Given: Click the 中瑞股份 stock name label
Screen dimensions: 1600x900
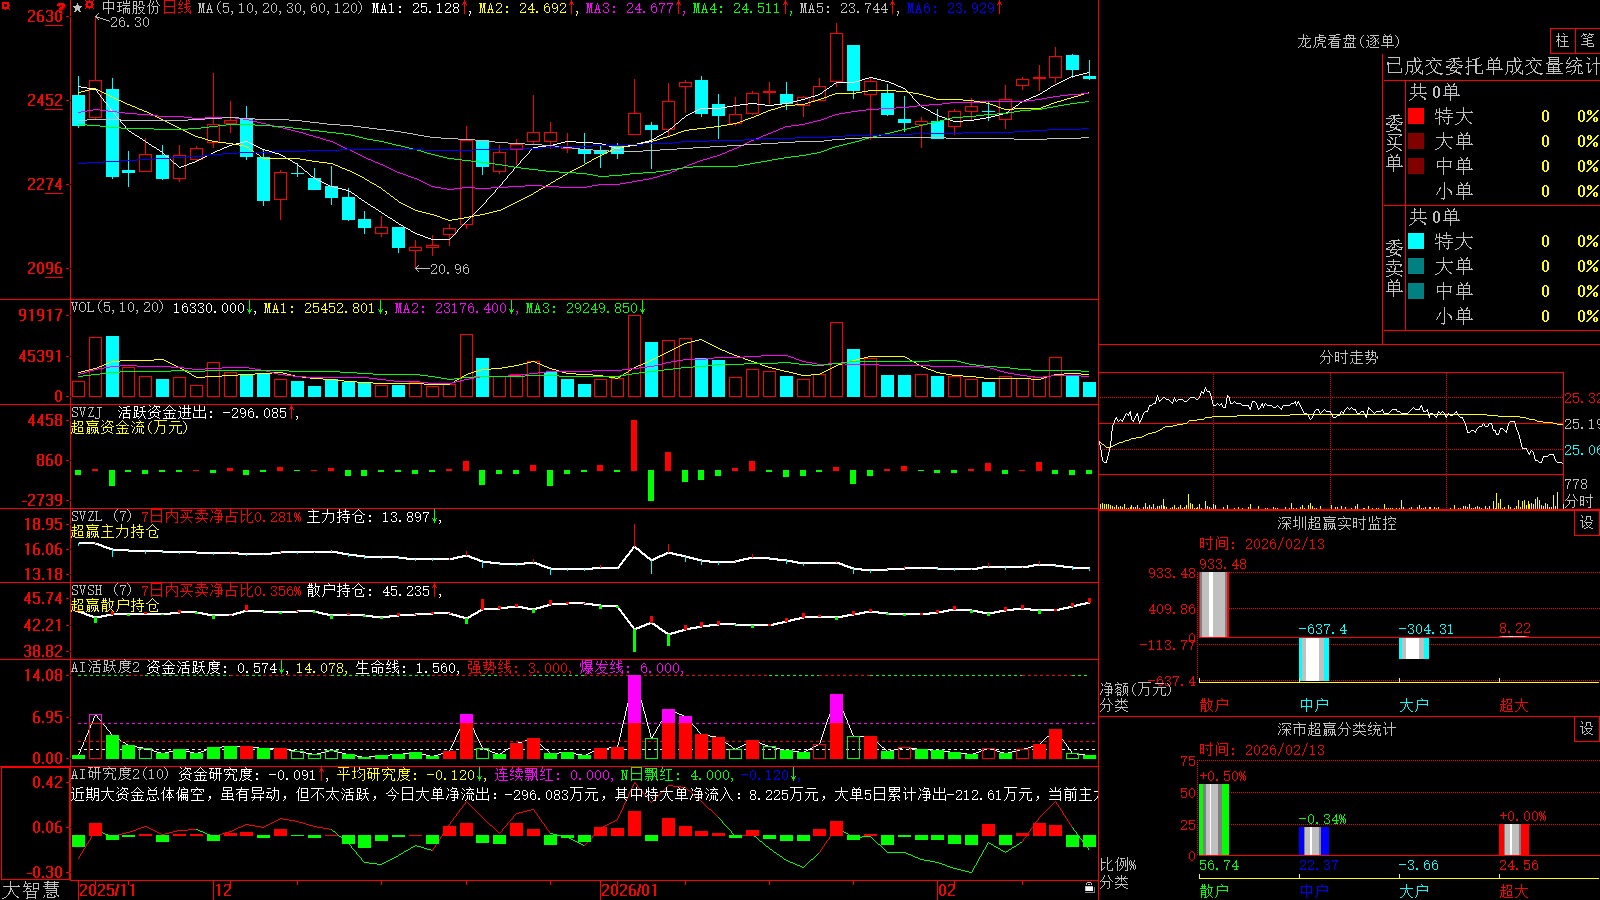Looking at the screenshot, I should click(x=131, y=8).
